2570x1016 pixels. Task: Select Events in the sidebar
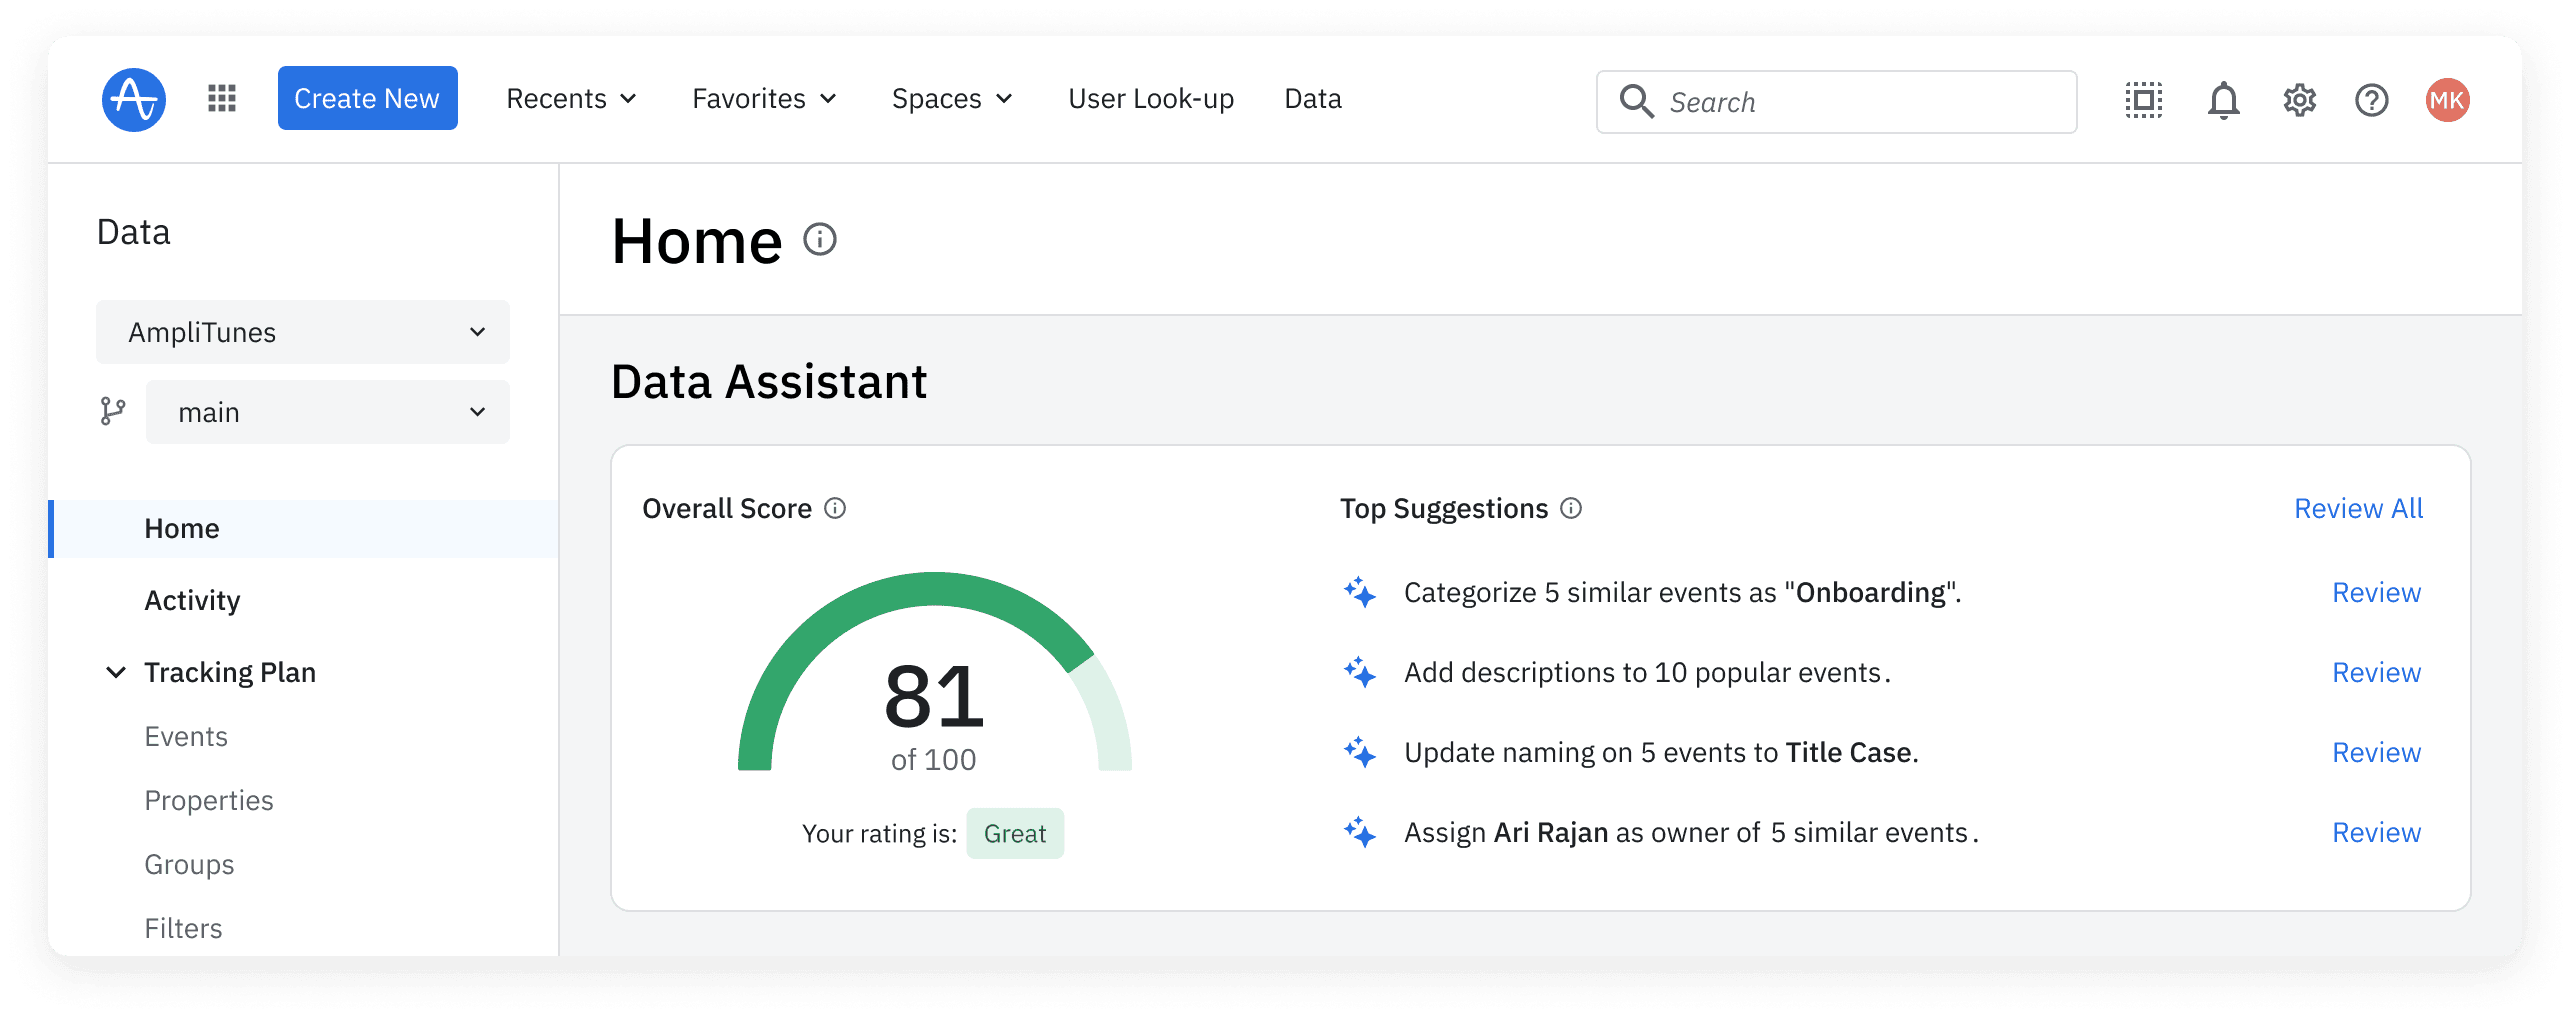click(186, 736)
